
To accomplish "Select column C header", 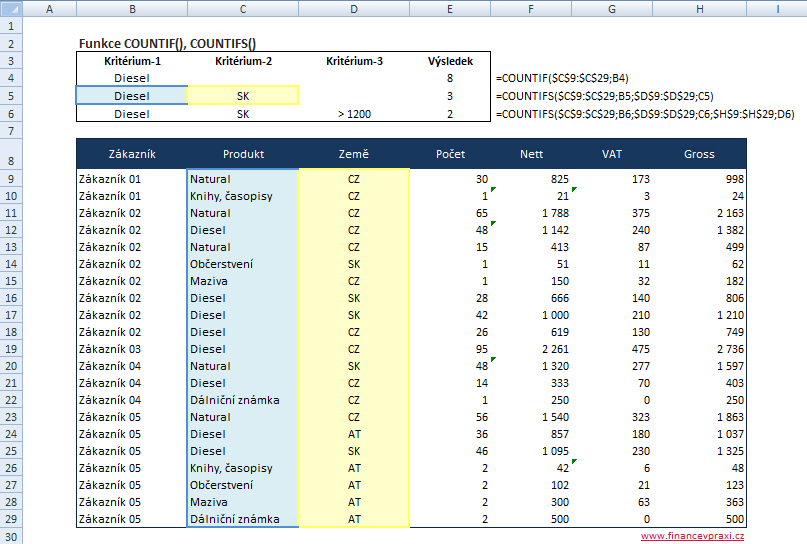I will coord(243,9).
